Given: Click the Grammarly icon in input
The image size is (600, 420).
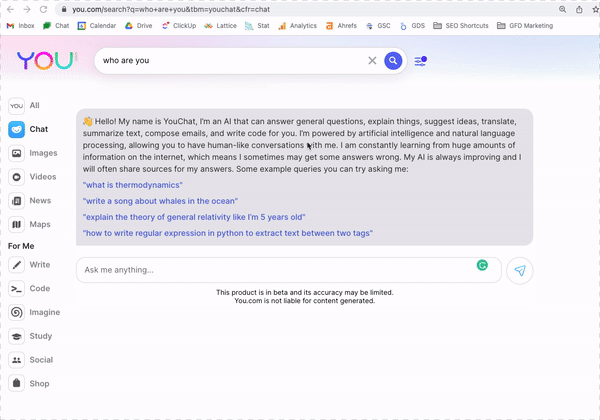Looking at the screenshot, I should click(x=482, y=266).
